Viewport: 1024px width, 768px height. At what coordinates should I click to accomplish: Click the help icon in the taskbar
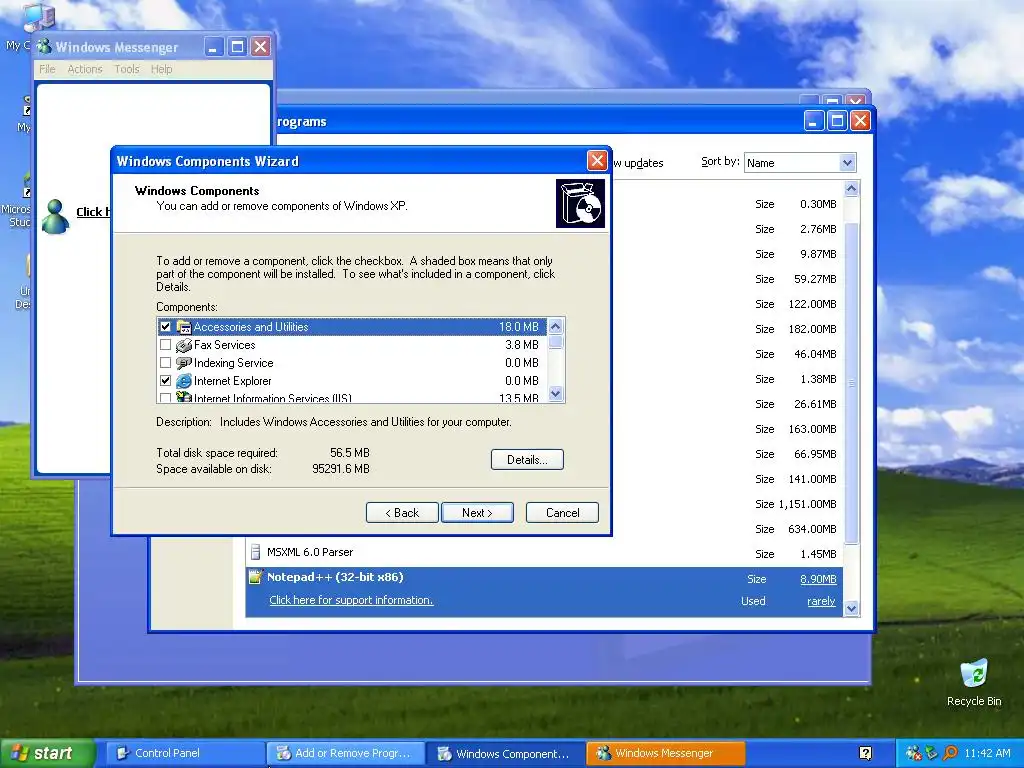(x=865, y=753)
